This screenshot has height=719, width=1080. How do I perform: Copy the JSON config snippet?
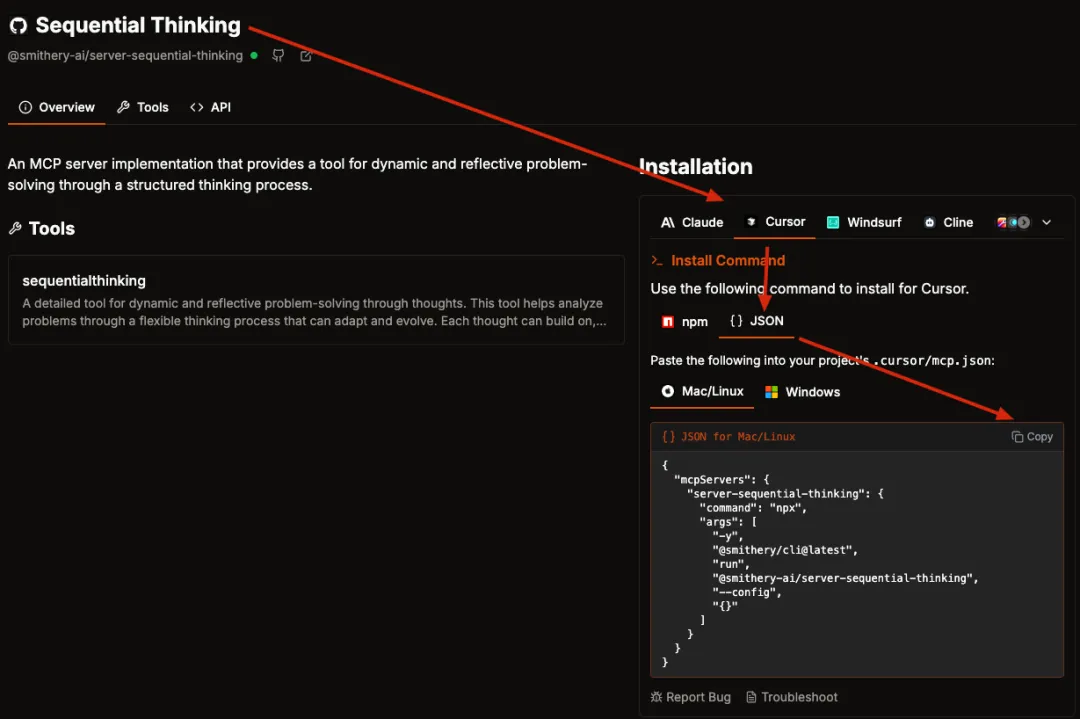(1032, 437)
